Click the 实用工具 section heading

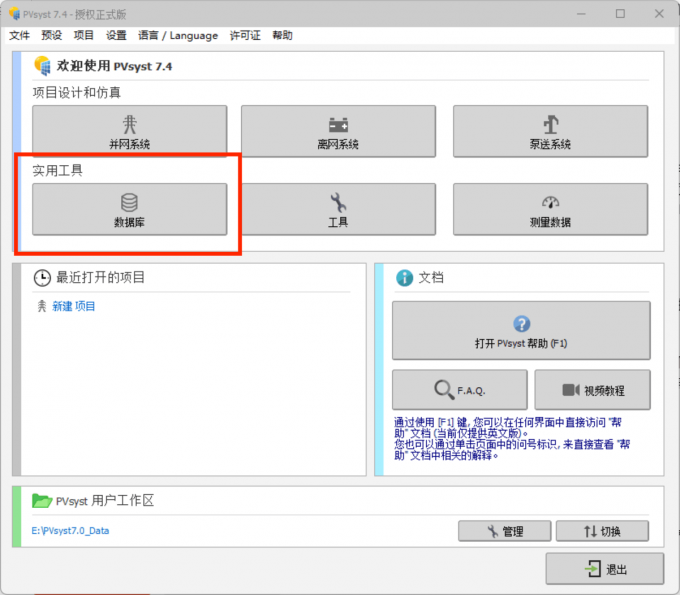click(x=57, y=170)
